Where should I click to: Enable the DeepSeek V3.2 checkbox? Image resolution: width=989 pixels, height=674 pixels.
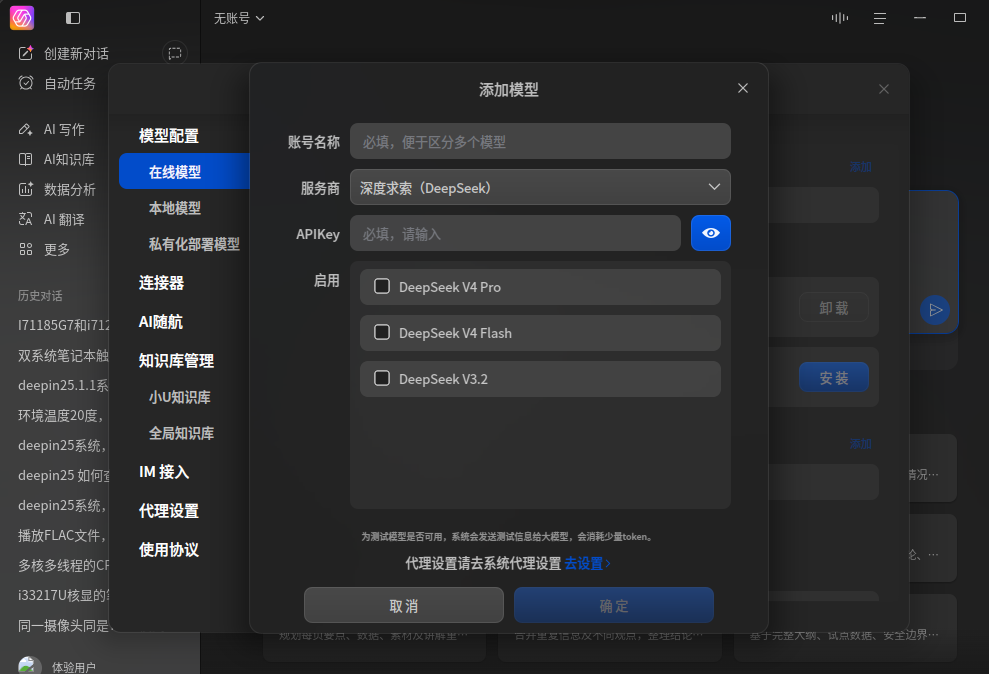(x=382, y=378)
